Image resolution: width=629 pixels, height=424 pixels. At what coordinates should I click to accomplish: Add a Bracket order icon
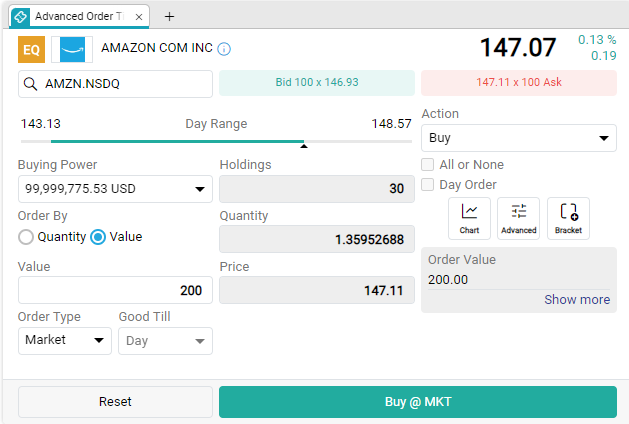568,218
